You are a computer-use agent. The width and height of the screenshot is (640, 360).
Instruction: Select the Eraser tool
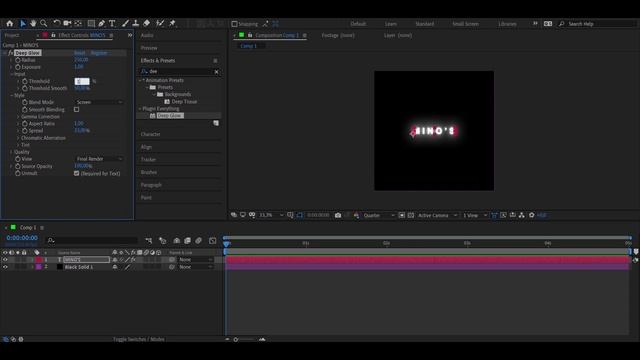(x=147, y=24)
